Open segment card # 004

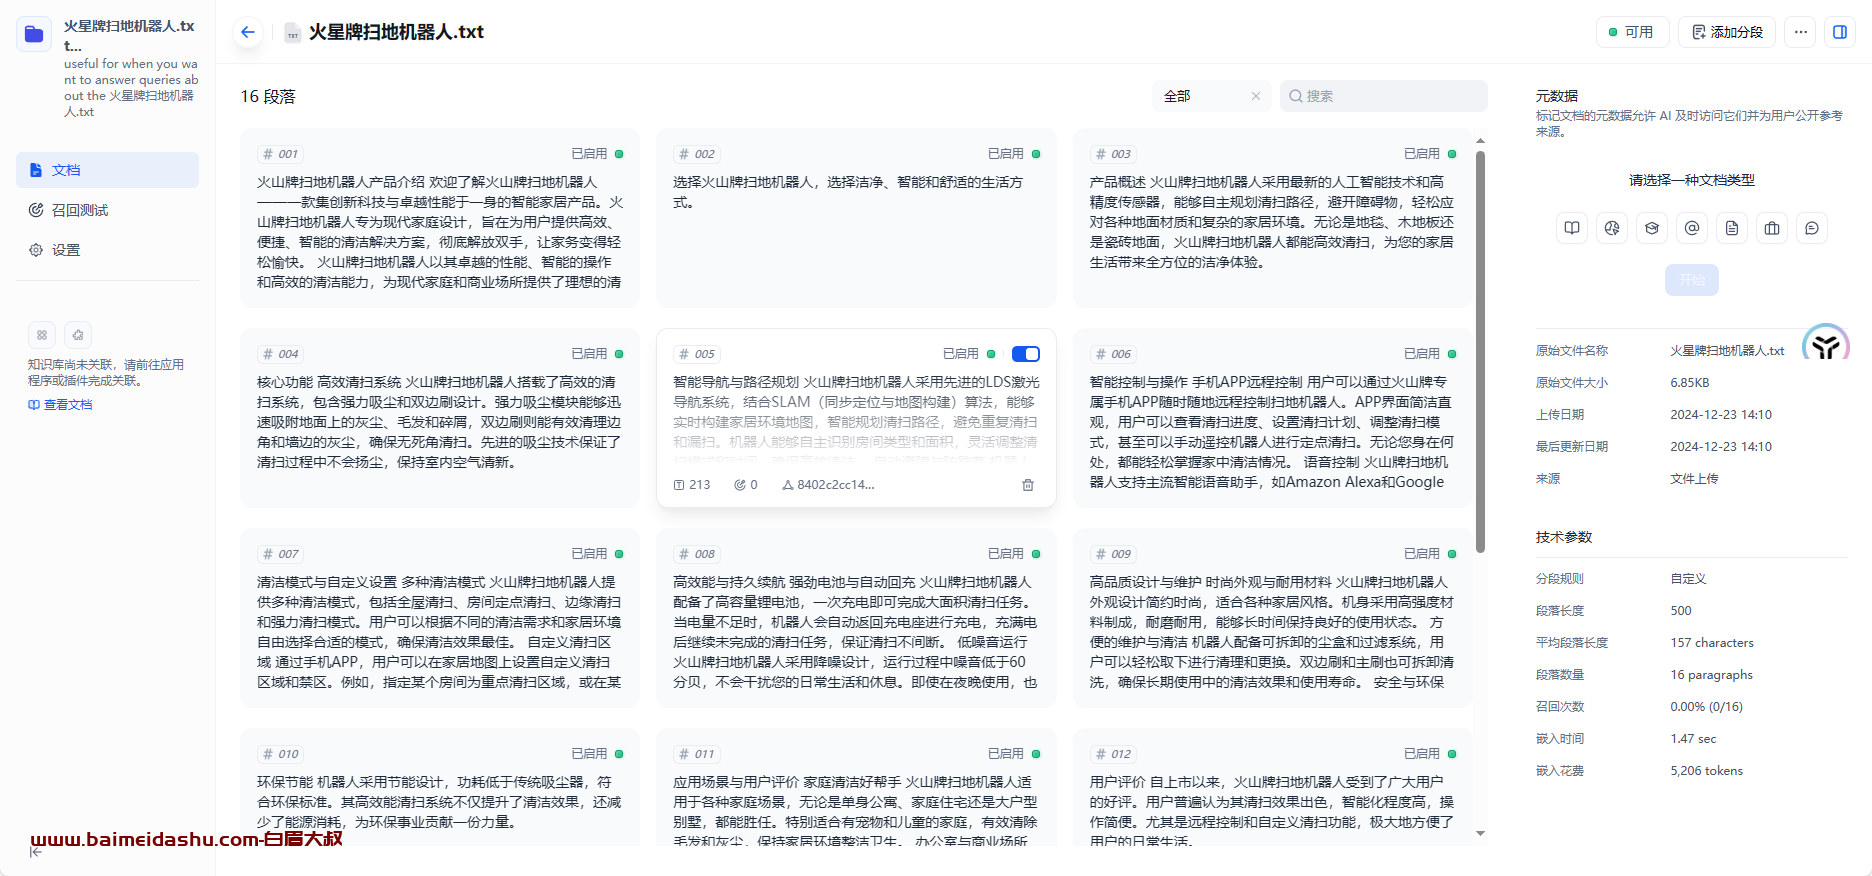[x=440, y=418]
